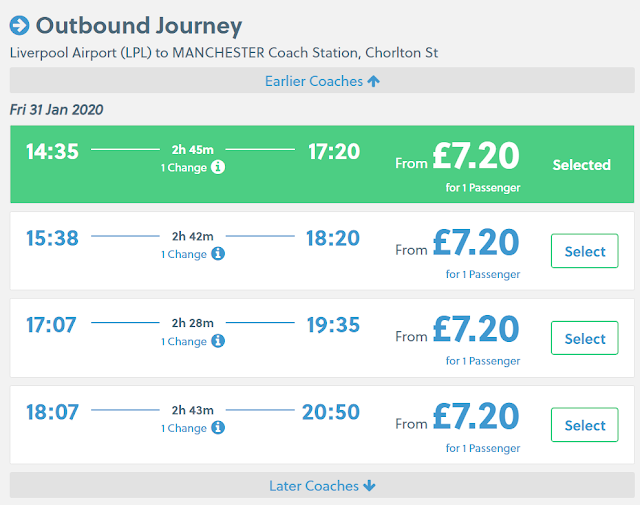The image size is (640, 505).
Task: View 1 Change details for 17:07 coach
Action: [184, 342]
